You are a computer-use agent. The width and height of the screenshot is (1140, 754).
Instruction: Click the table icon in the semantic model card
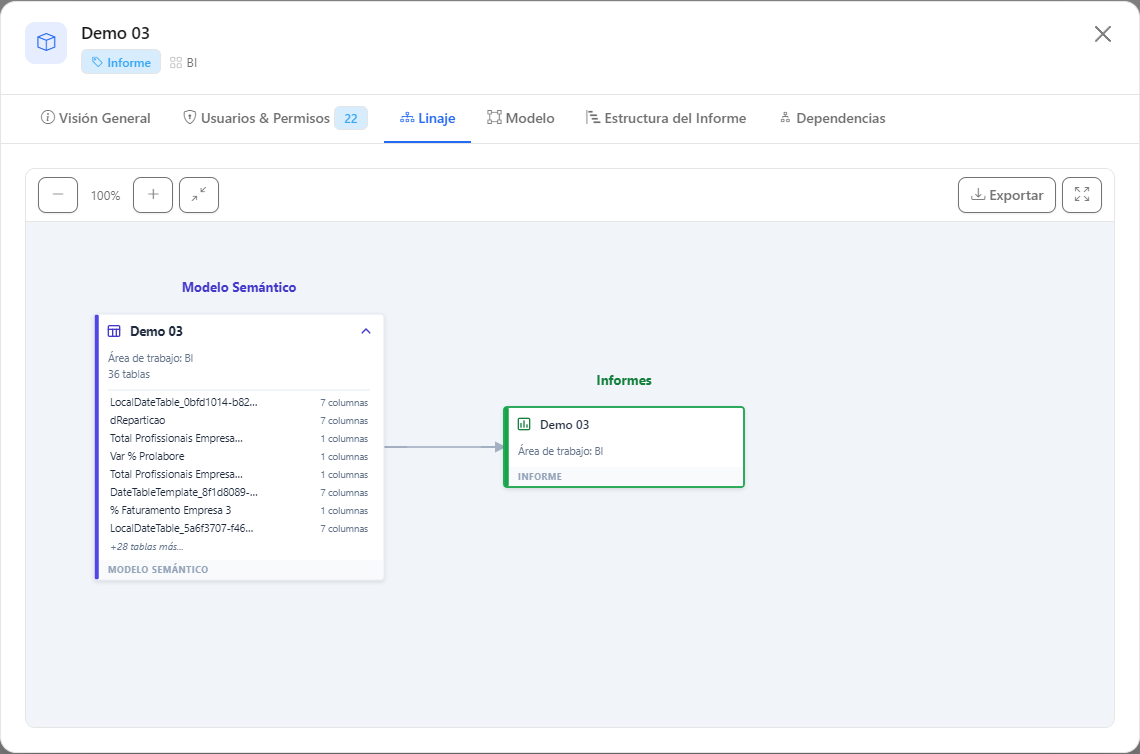coord(114,332)
